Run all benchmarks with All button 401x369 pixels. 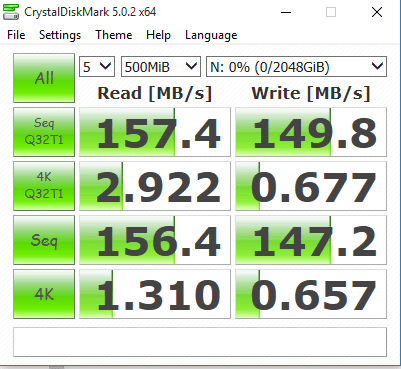tap(44, 78)
